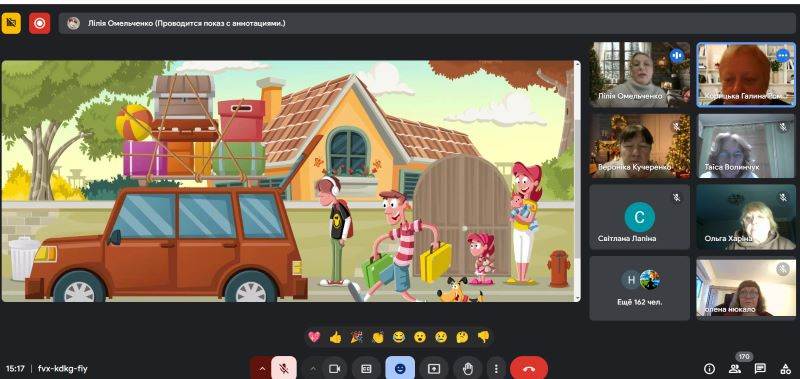Open meeting details info panel
The image size is (800, 379).
point(709,368)
